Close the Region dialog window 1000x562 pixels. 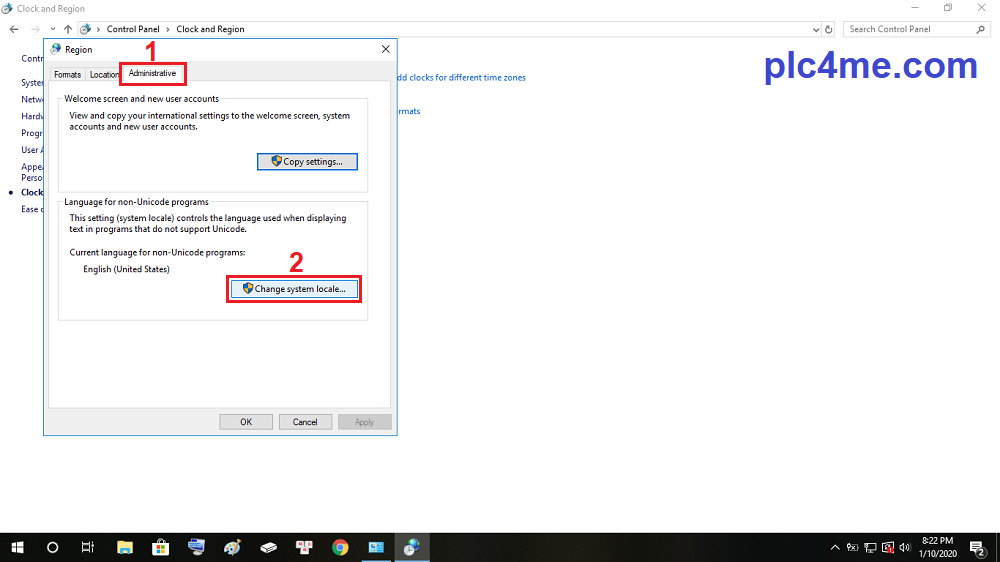(386, 49)
